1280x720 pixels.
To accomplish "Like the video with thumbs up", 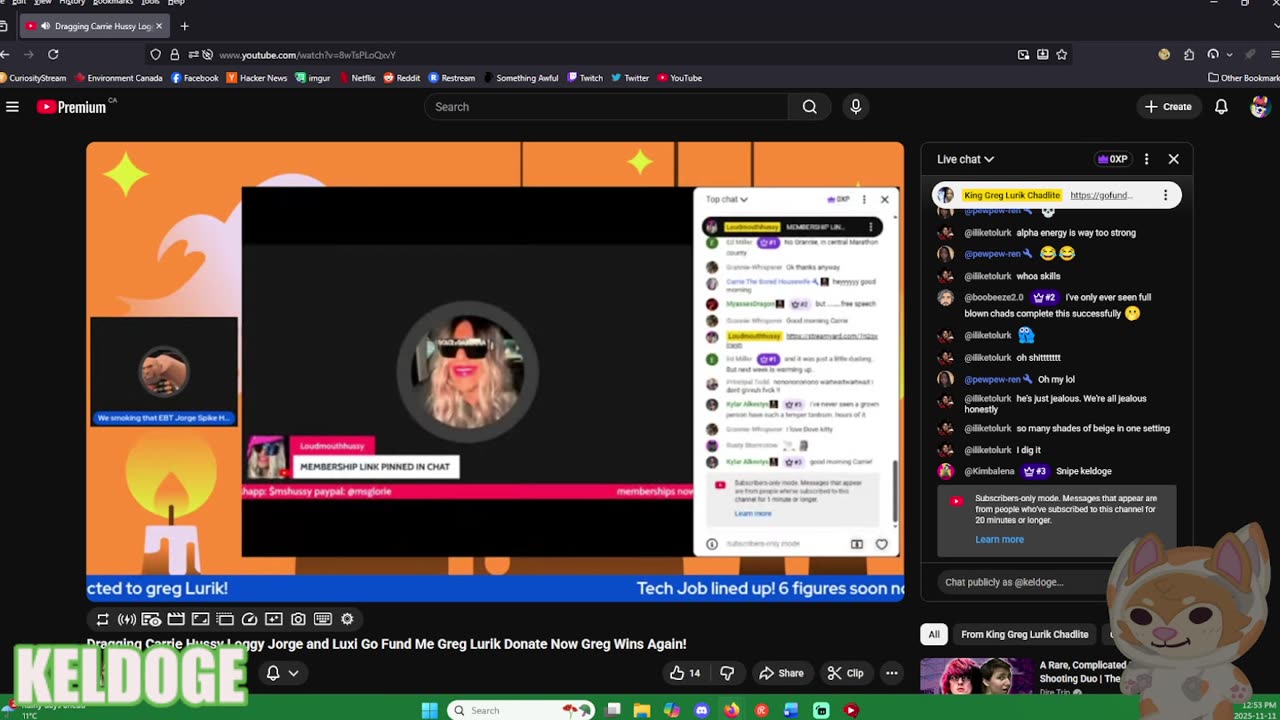I will pyautogui.click(x=685, y=673).
